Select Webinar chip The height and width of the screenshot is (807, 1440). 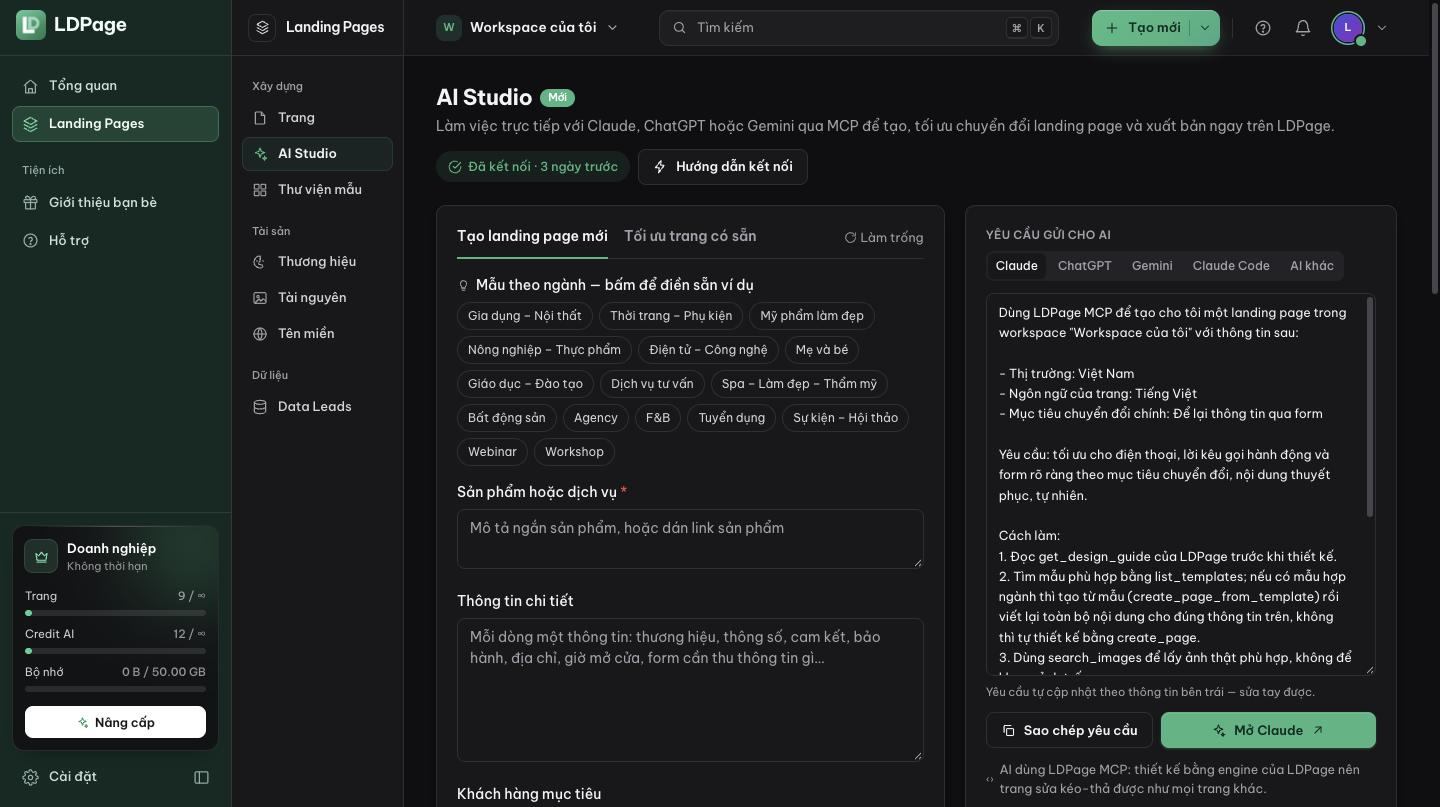(492, 452)
